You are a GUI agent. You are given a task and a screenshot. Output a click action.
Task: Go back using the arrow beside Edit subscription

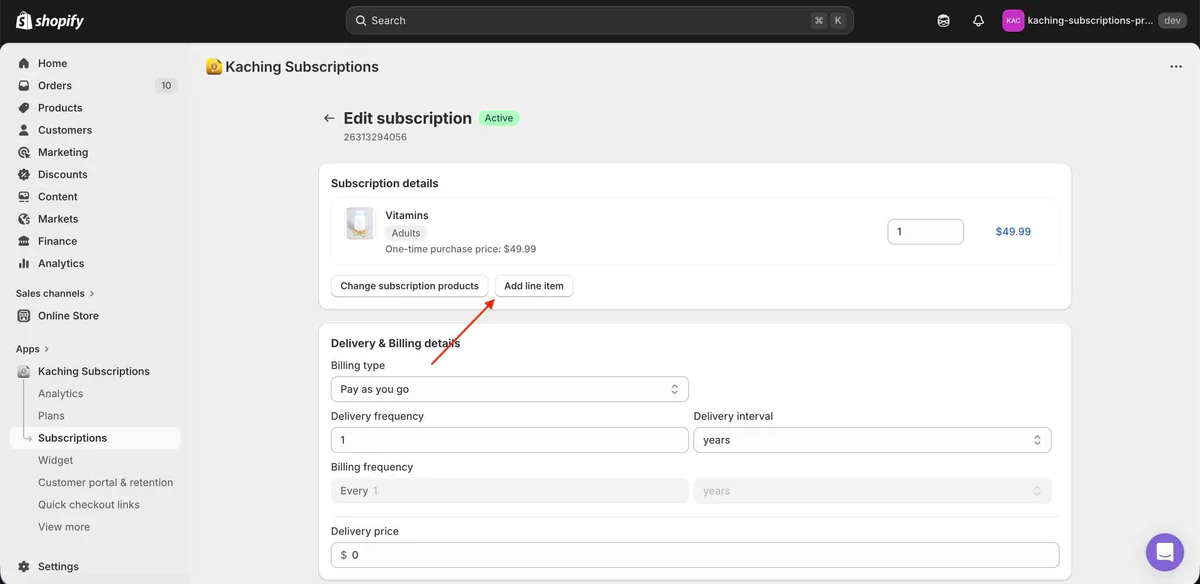click(x=328, y=118)
